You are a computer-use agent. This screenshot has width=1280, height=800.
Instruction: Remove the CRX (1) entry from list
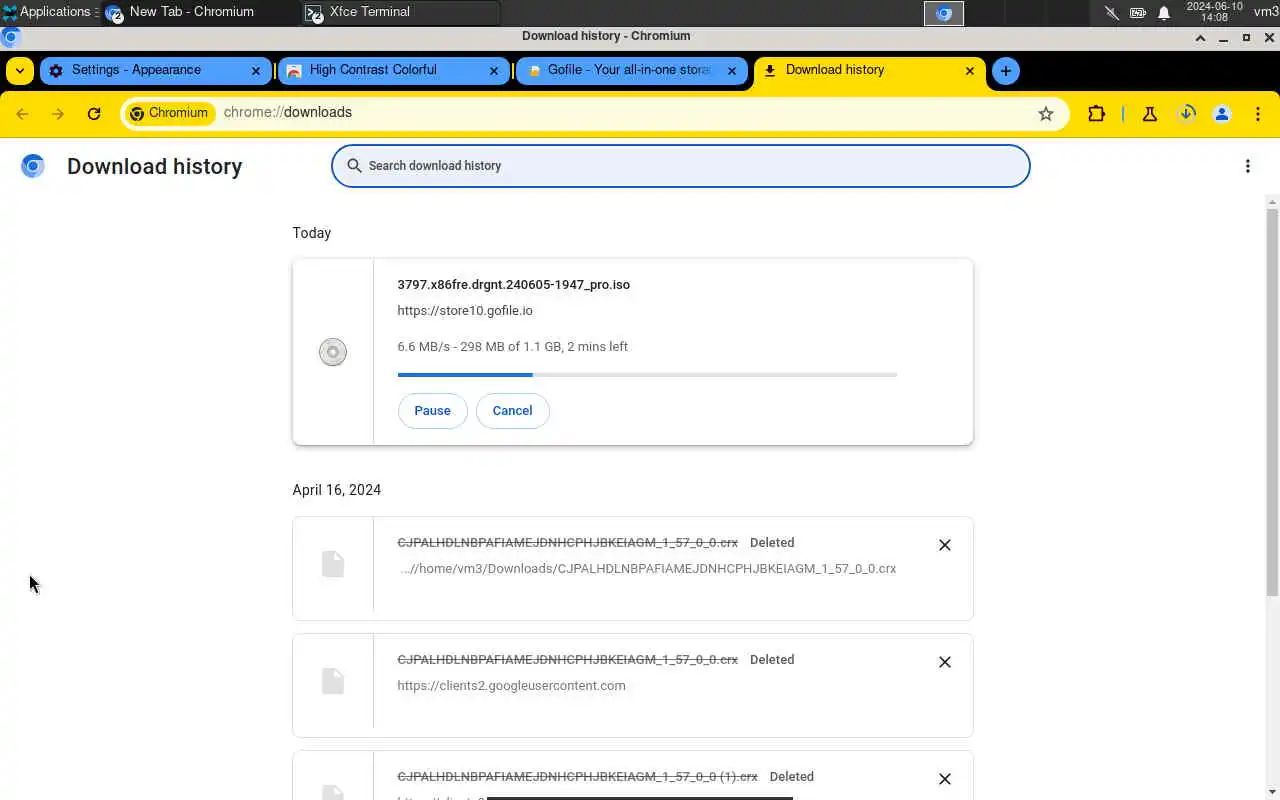pyautogui.click(x=945, y=779)
